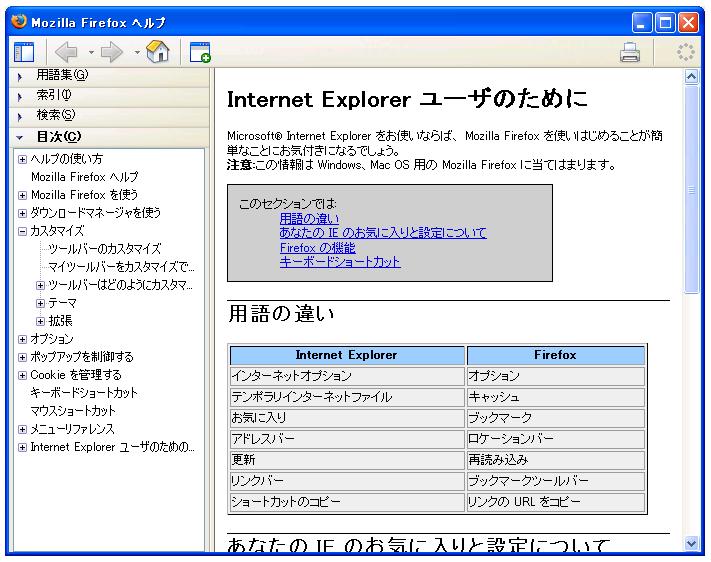Follow キーボードショートカット link in section box
711x562 pixels.
pos(340,262)
